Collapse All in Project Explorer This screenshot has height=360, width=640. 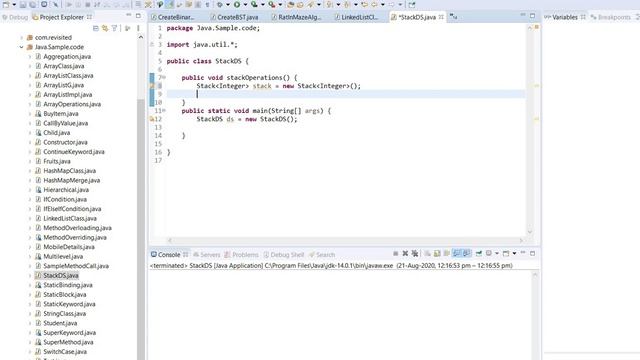(96, 28)
